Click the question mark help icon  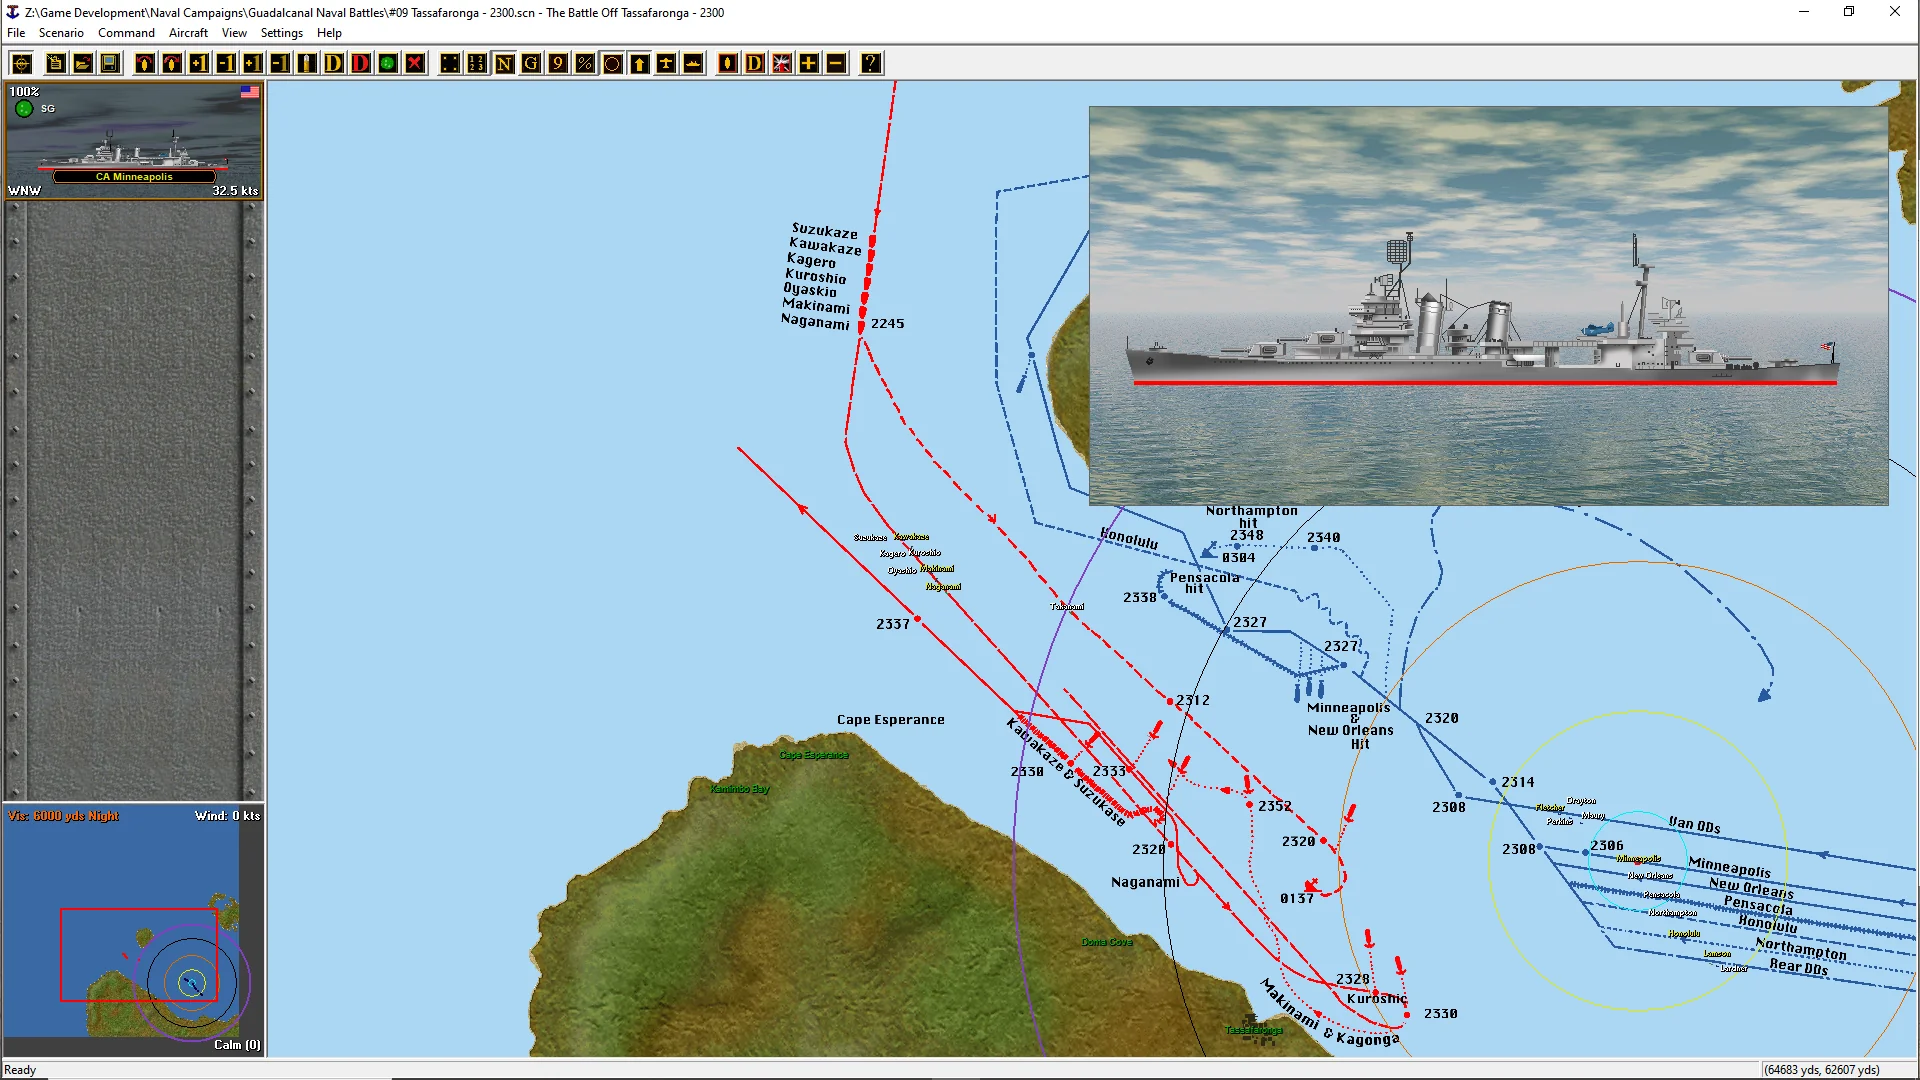pos(871,64)
